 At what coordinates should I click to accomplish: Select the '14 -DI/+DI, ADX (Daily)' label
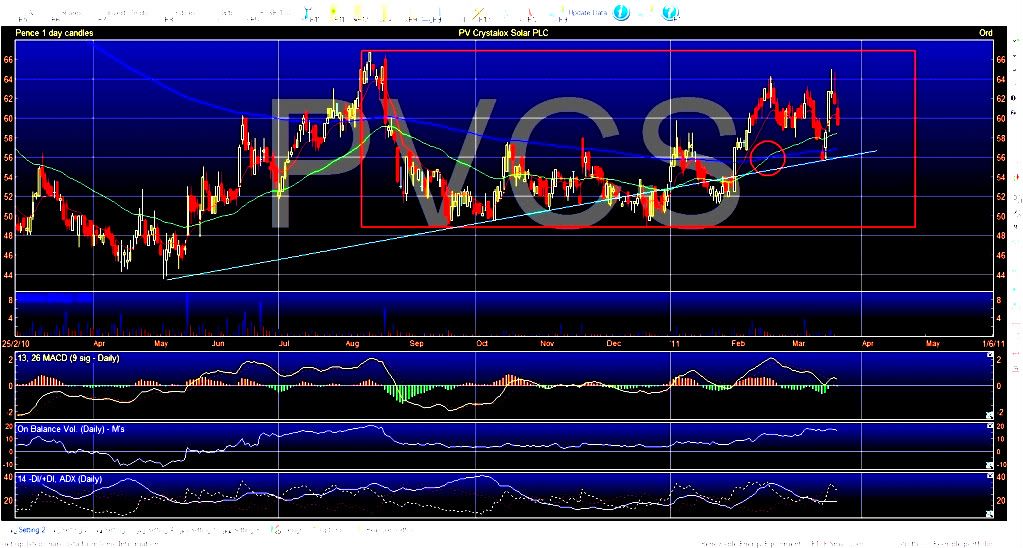(59, 479)
